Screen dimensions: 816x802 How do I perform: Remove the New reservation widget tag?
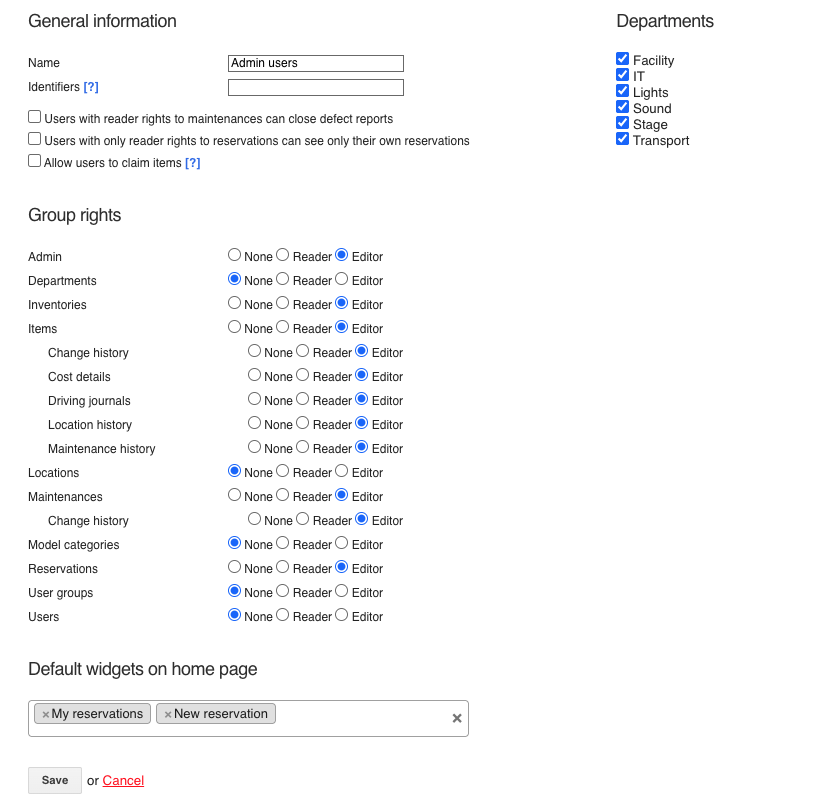click(x=168, y=715)
